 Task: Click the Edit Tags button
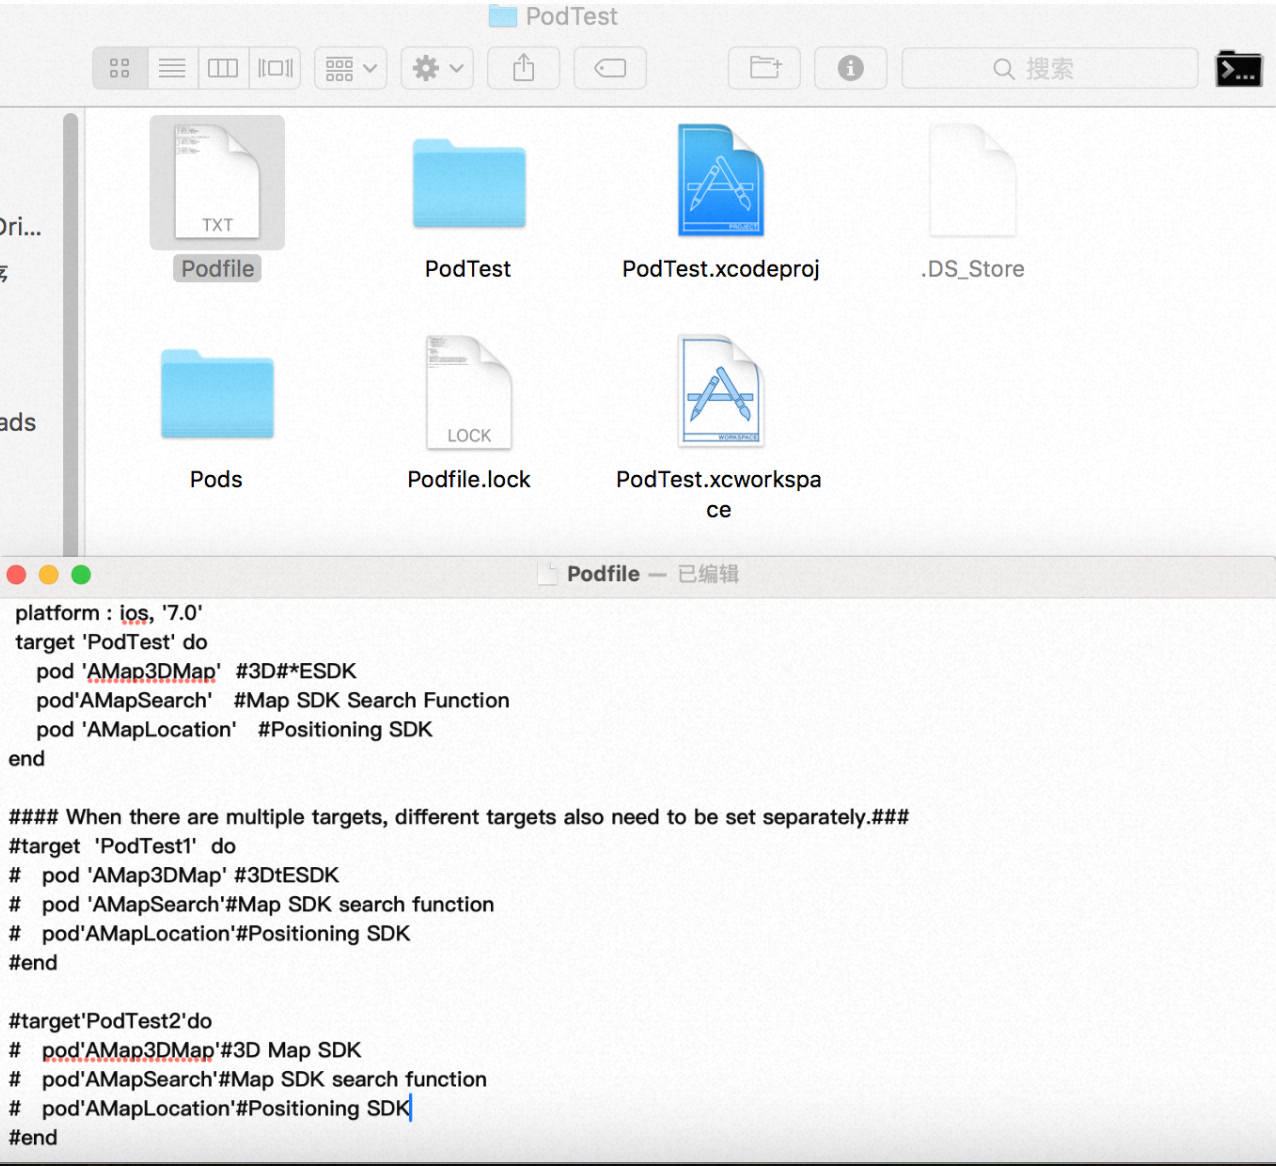[610, 68]
